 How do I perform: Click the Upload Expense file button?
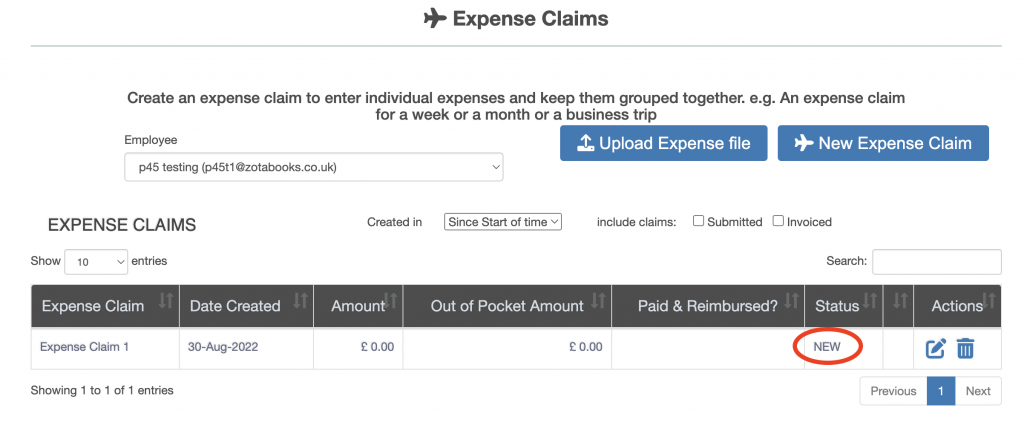point(663,143)
